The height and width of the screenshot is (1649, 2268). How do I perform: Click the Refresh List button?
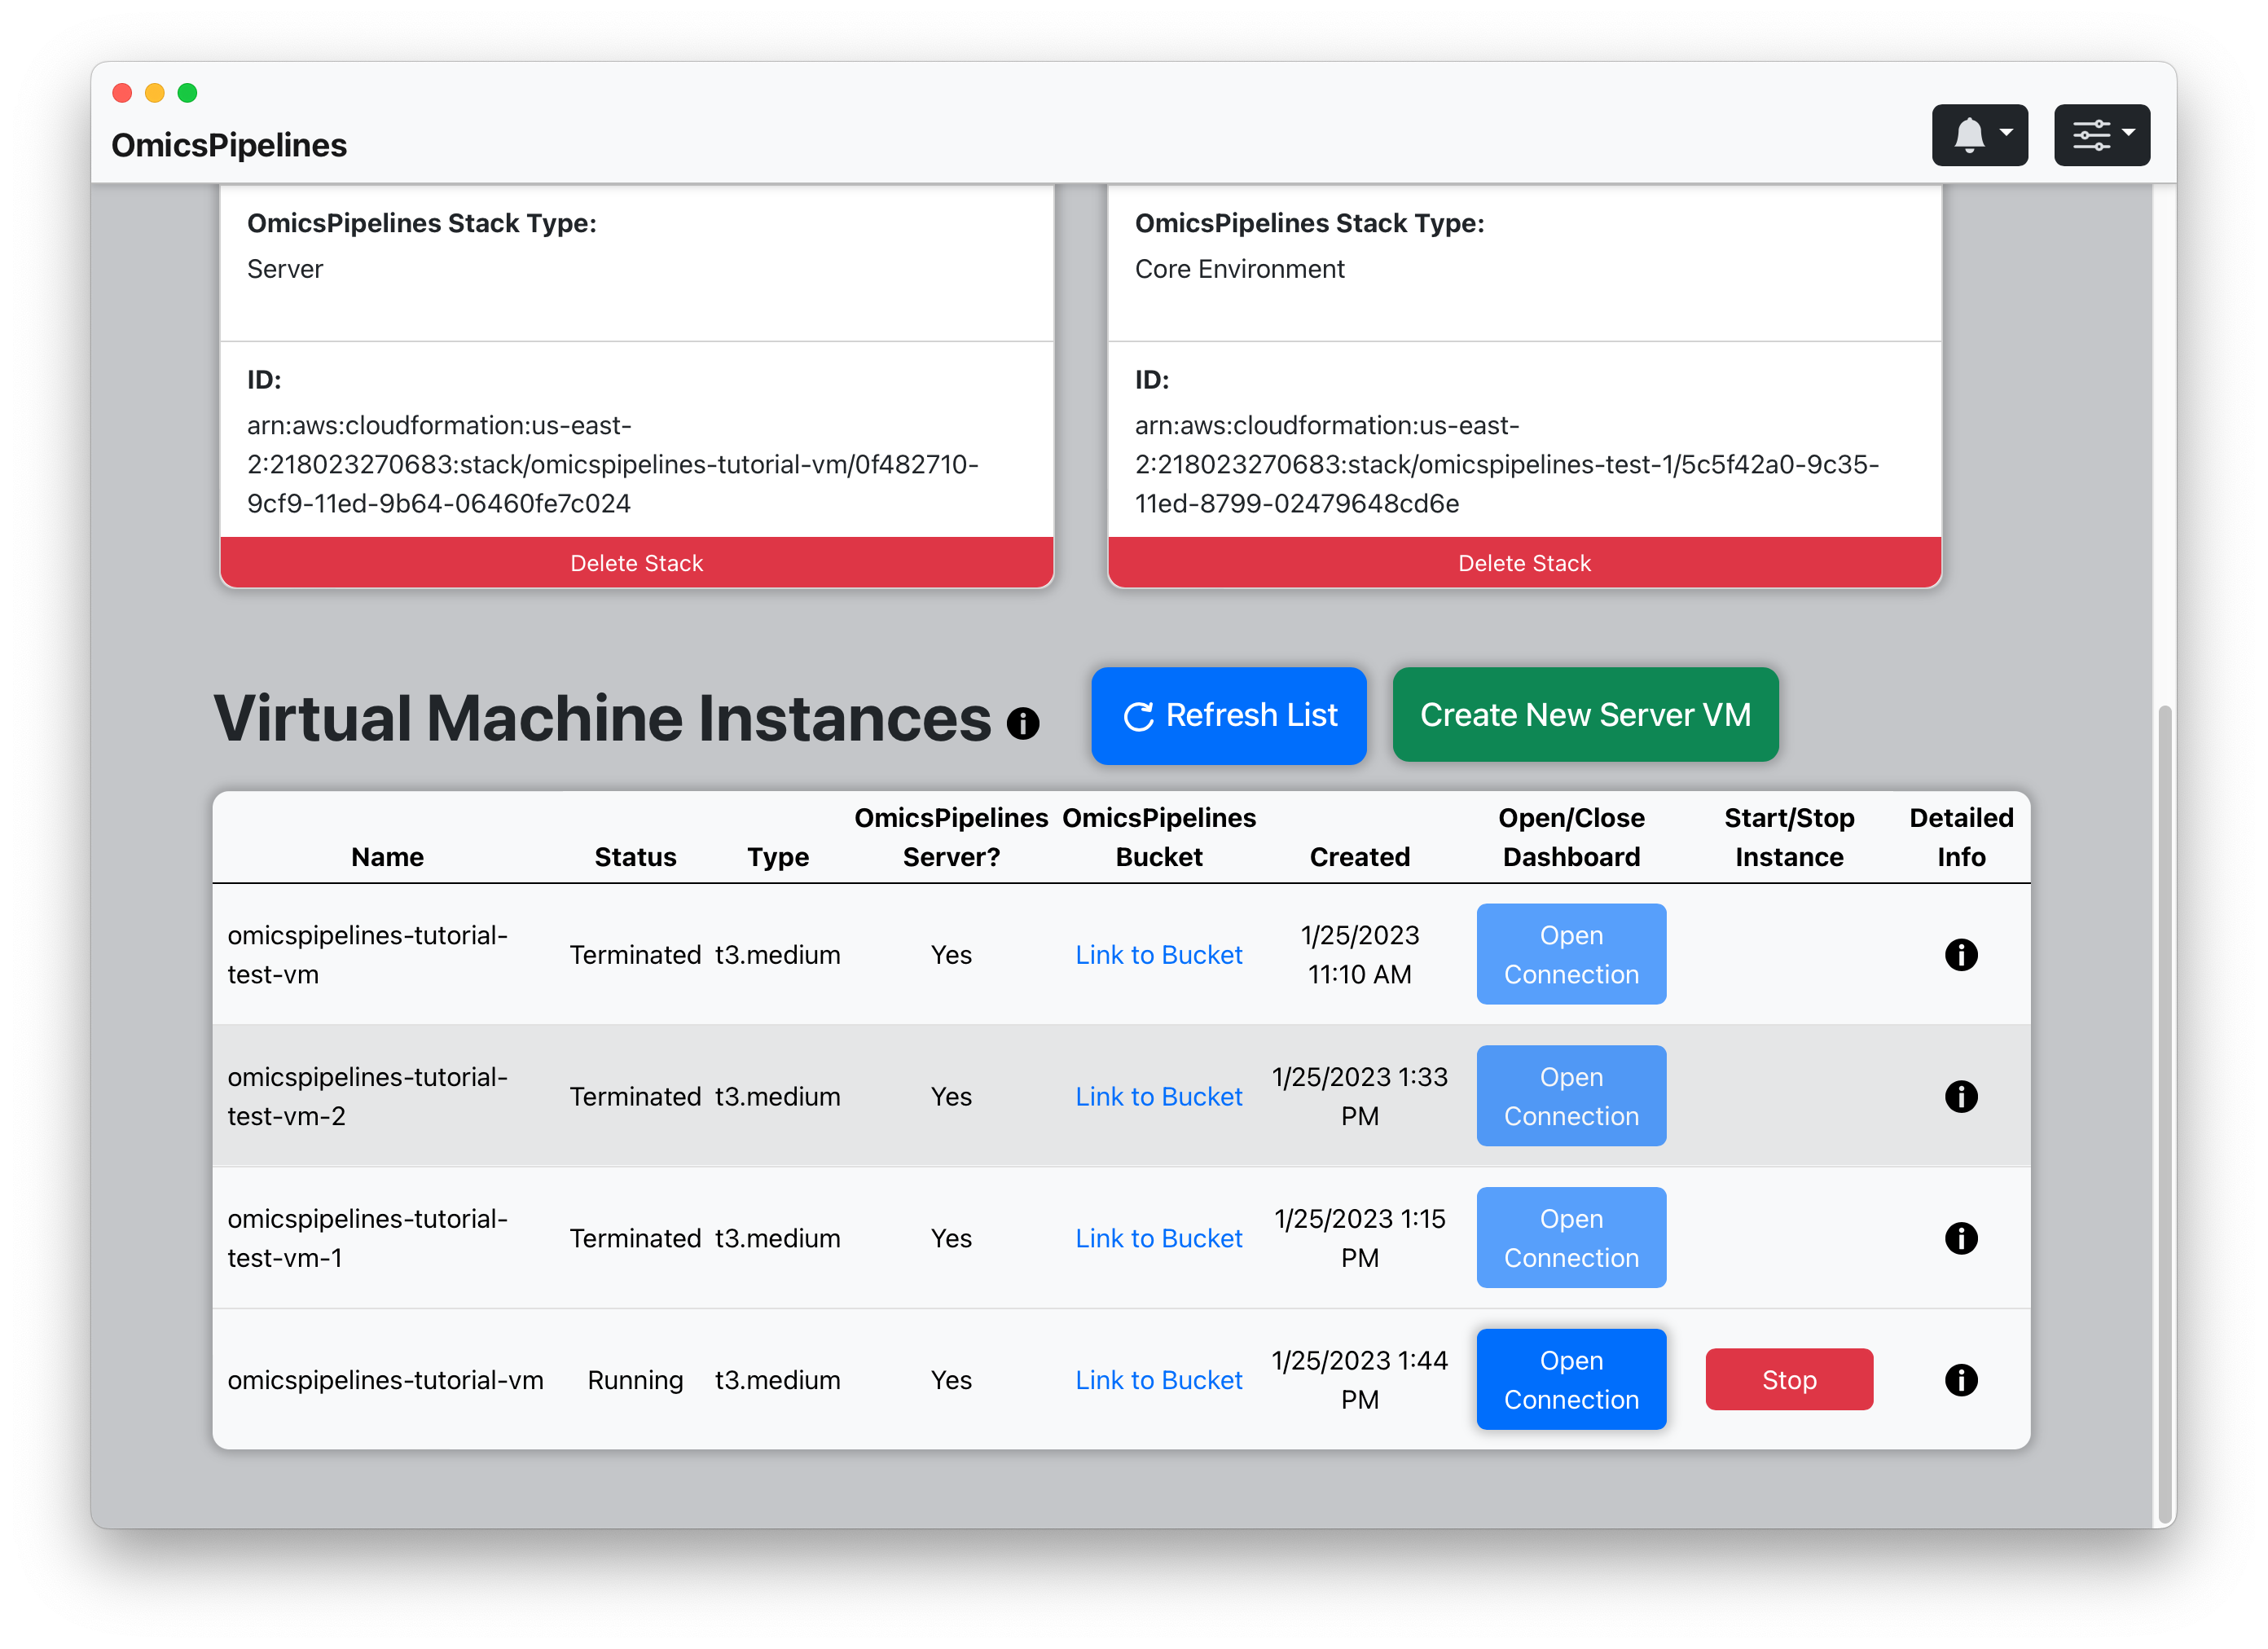[x=1228, y=715]
